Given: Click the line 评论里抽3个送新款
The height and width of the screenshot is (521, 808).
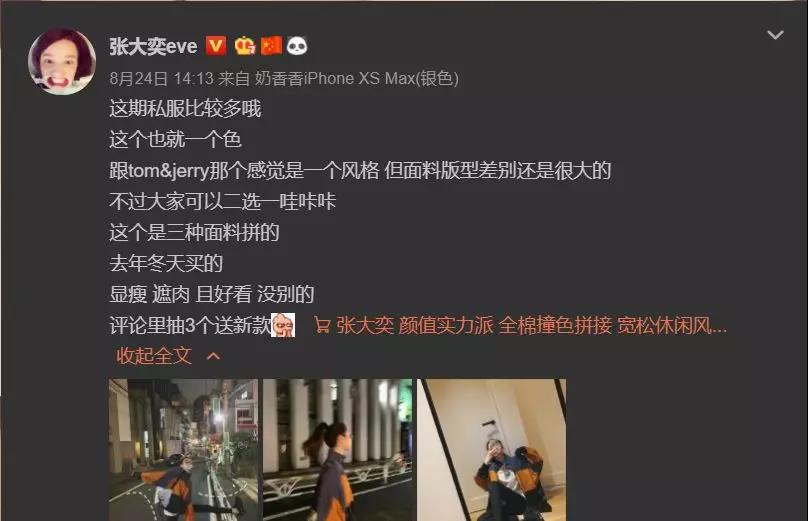Looking at the screenshot, I should coord(190,325).
